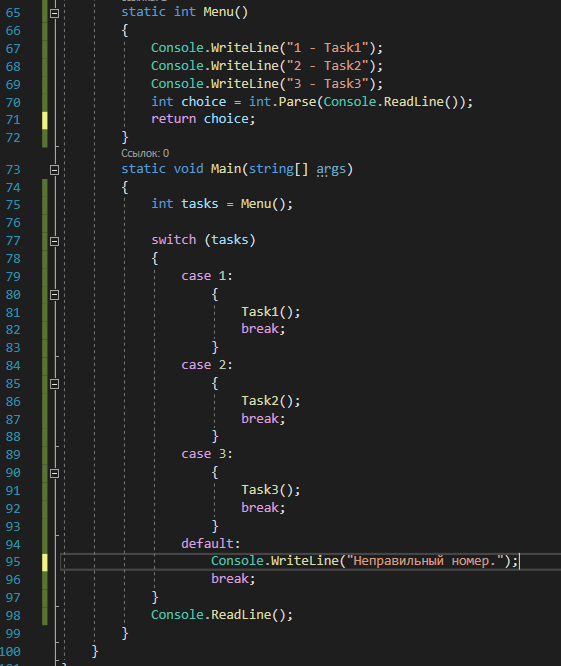Click 'int tasks' declaration on line 75
561x666 pixels.
[184, 204]
